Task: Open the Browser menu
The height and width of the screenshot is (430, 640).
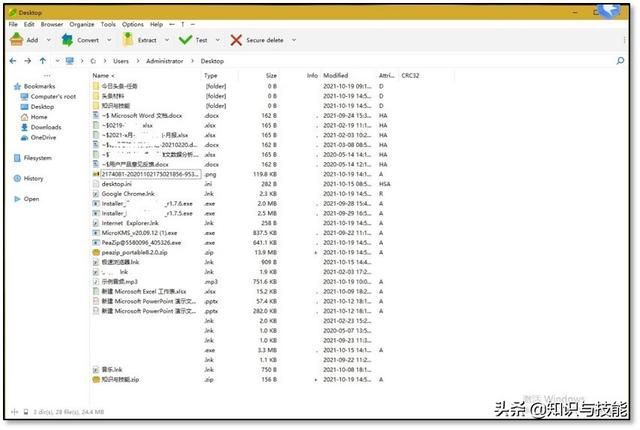Action: tap(51, 23)
